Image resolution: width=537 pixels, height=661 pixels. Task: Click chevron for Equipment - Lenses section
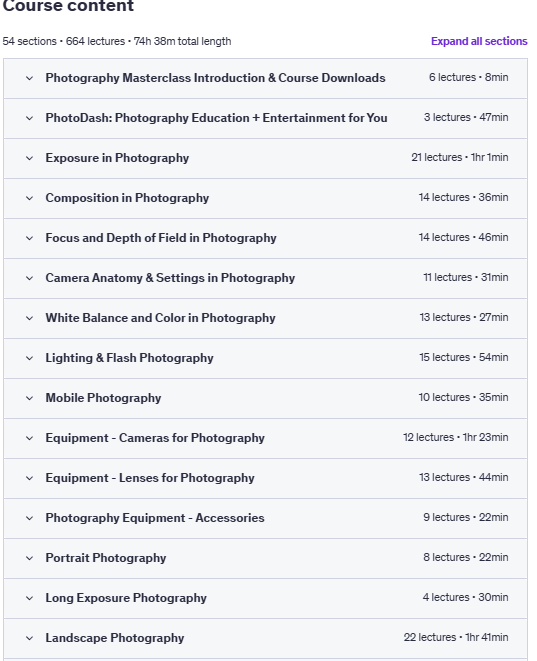30,478
